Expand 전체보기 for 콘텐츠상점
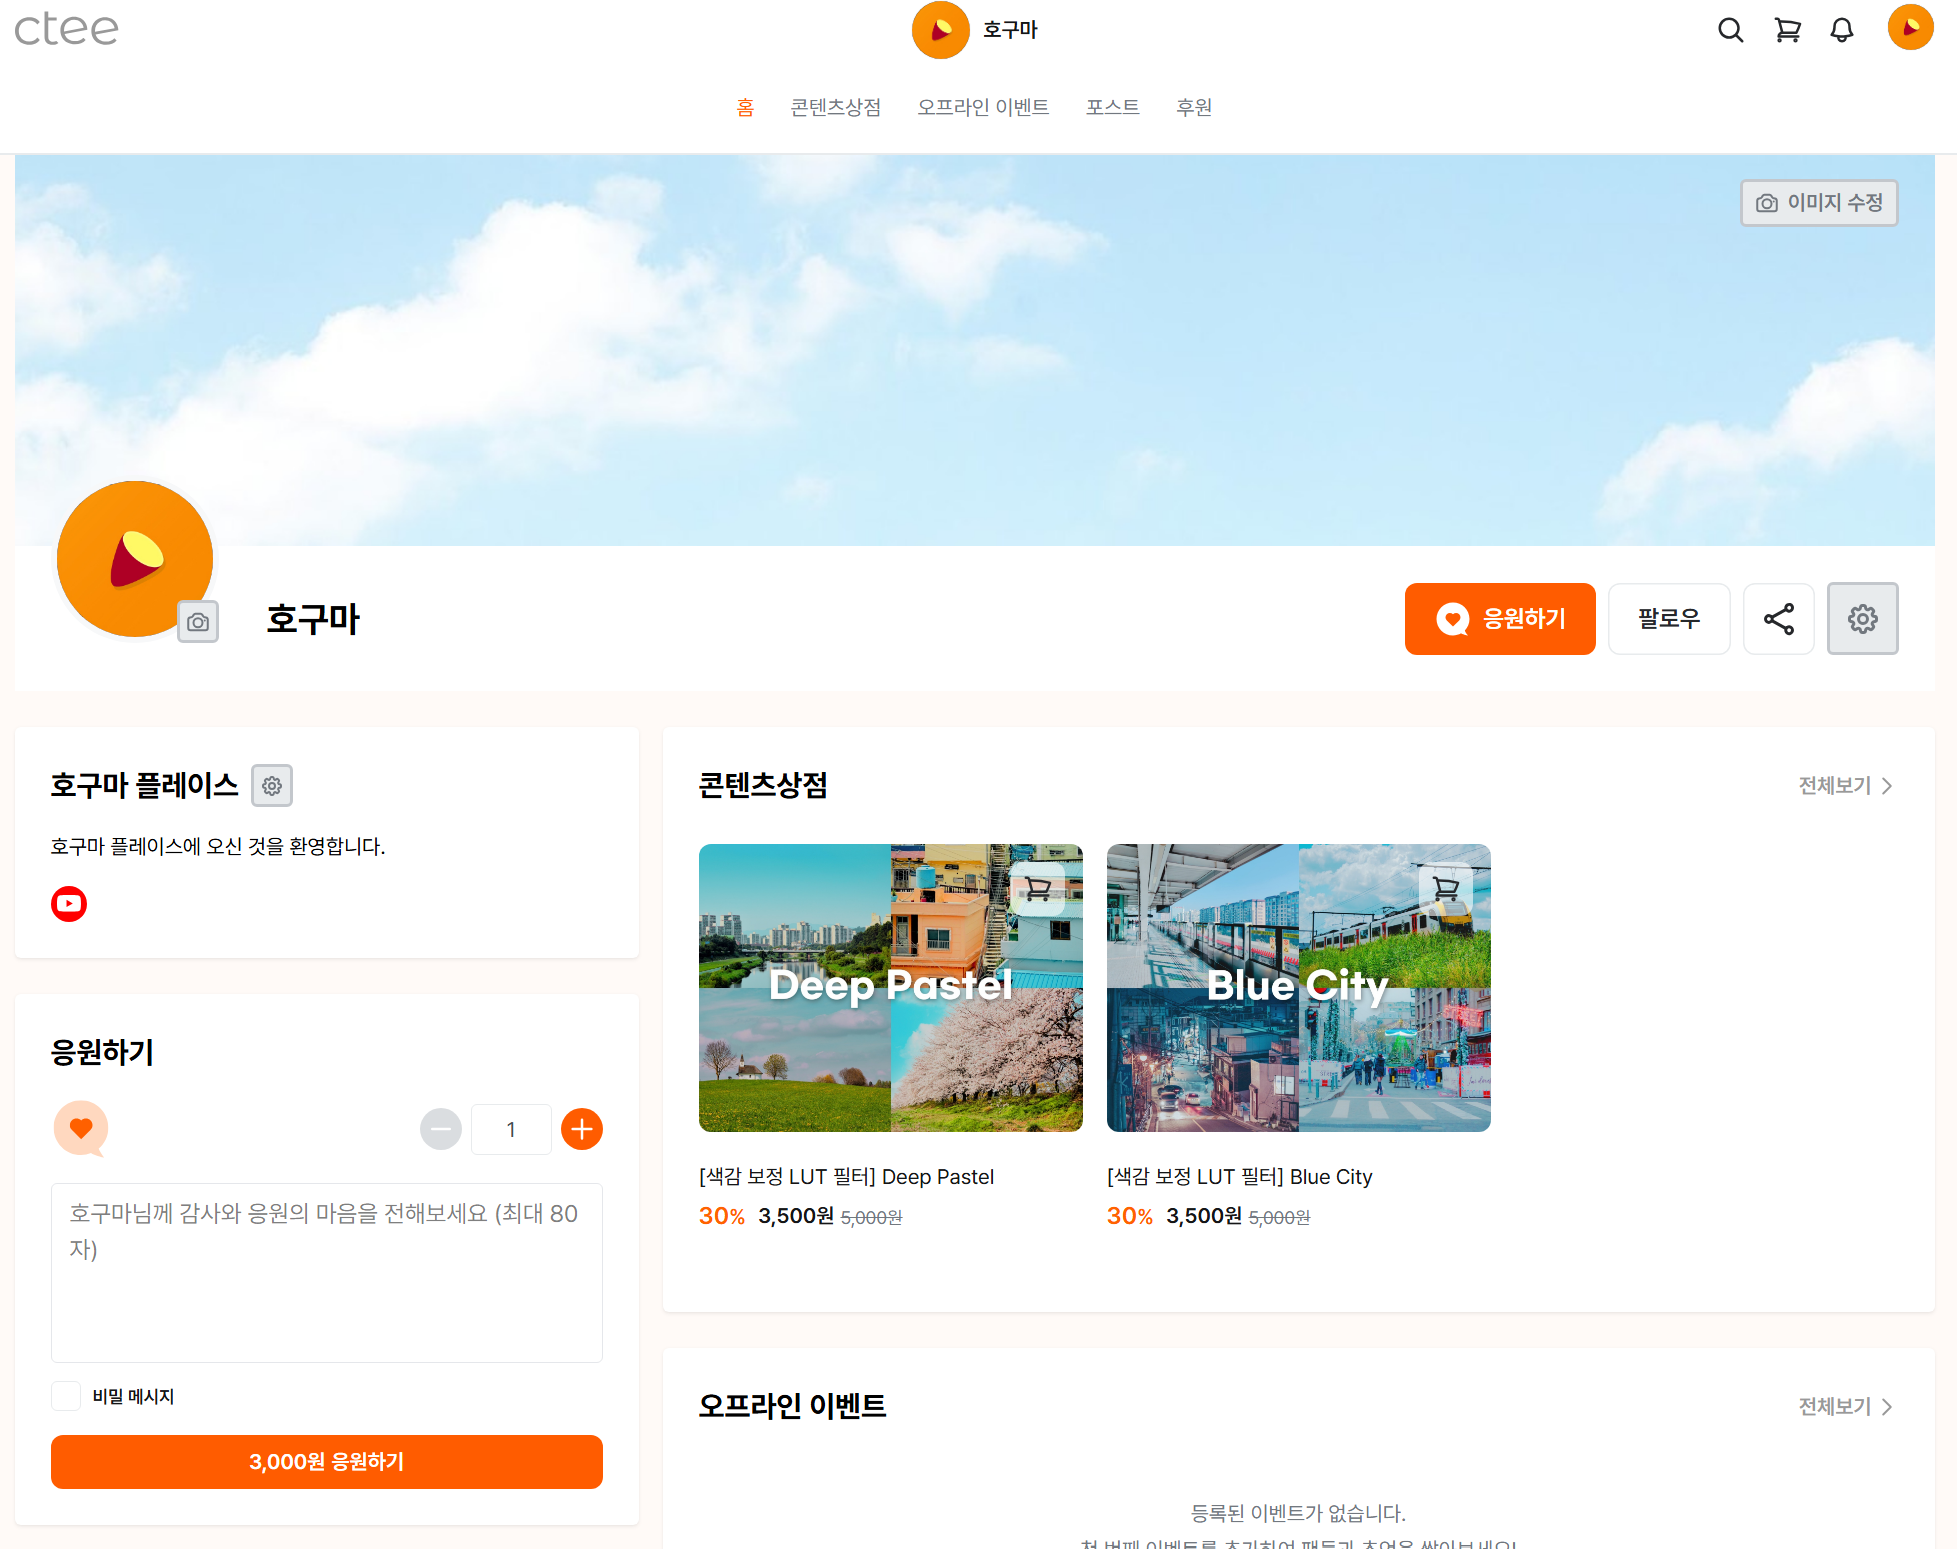The image size is (1957, 1549). [x=1844, y=786]
